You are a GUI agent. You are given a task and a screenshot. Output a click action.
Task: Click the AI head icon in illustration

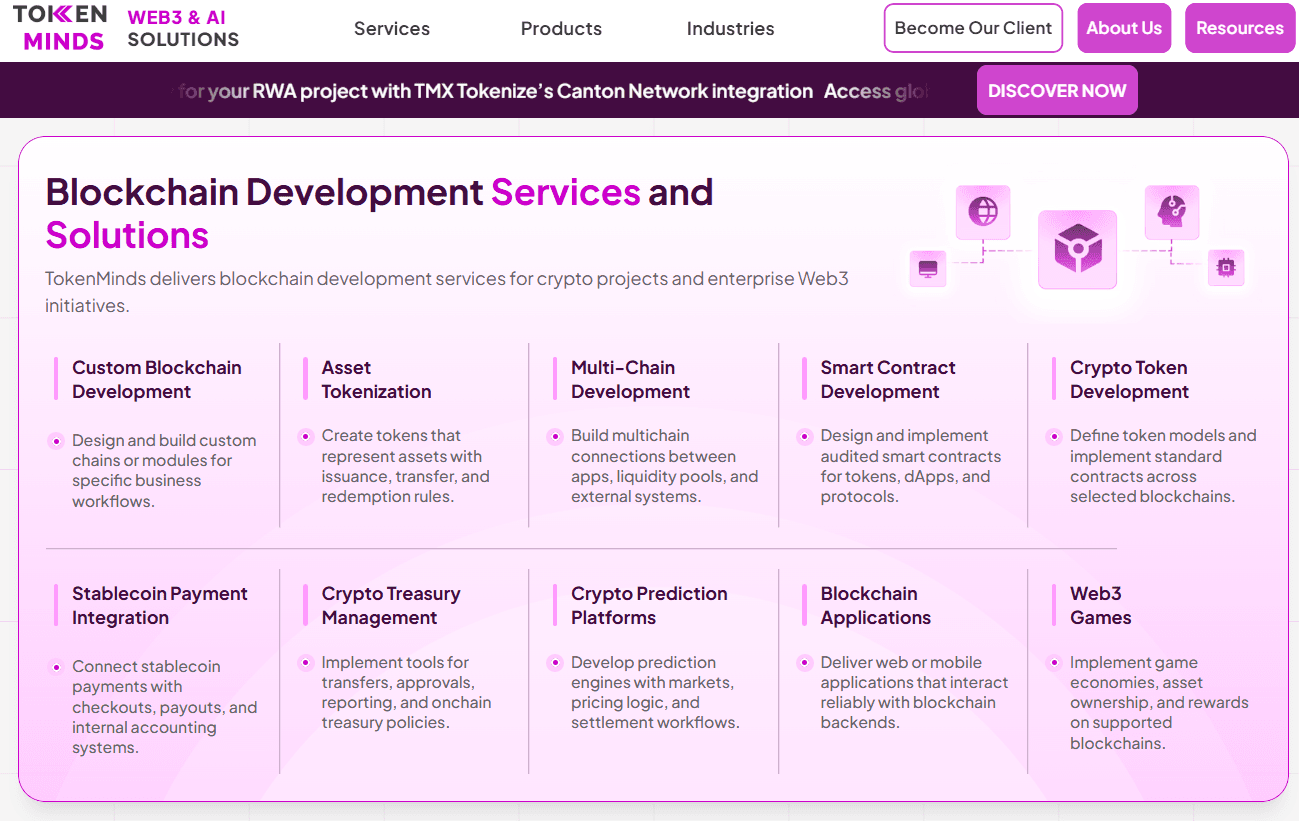click(1171, 211)
